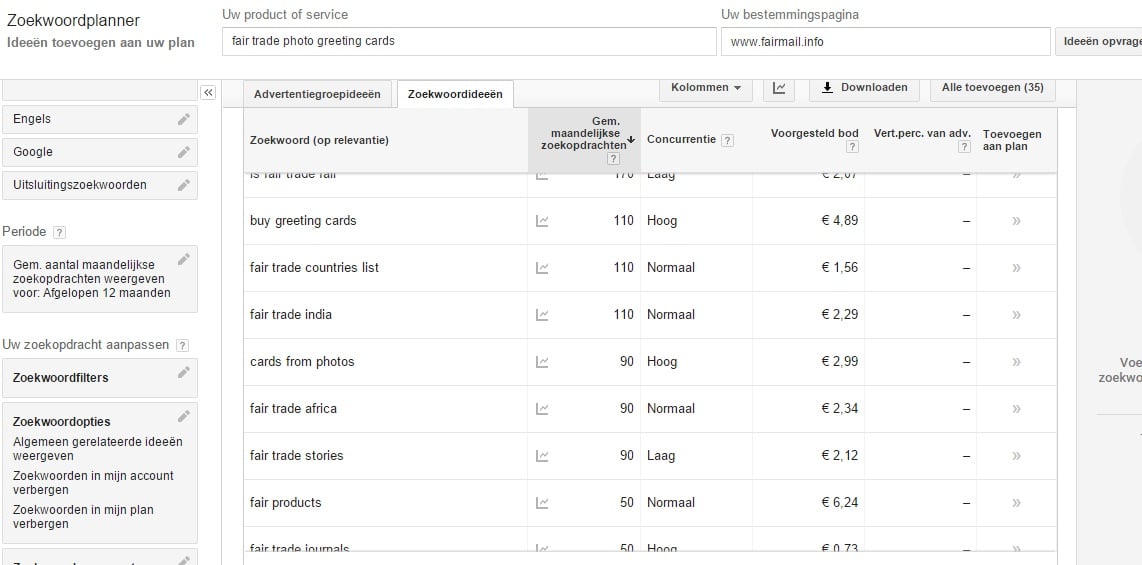Viewport: 1142px width, 565px height.
Task: Click the Ideeën opvragen button
Action: point(1099,42)
